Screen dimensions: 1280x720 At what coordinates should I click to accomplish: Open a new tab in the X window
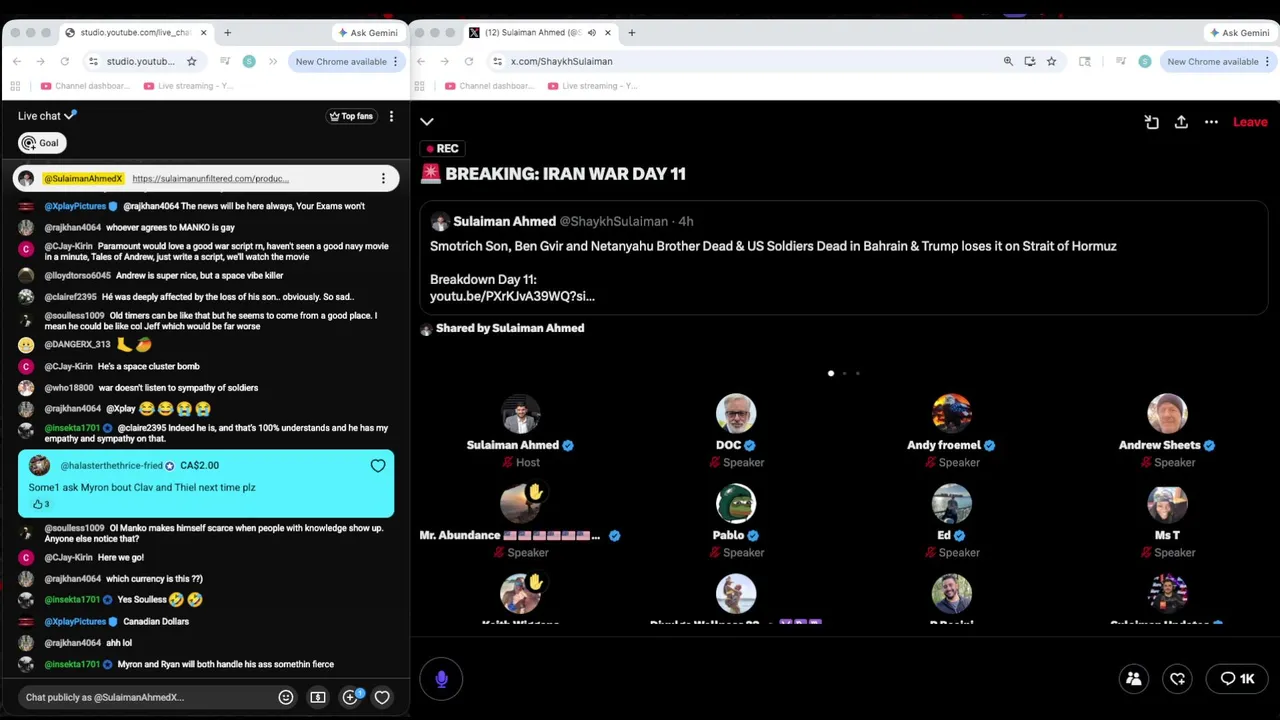tap(631, 33)
